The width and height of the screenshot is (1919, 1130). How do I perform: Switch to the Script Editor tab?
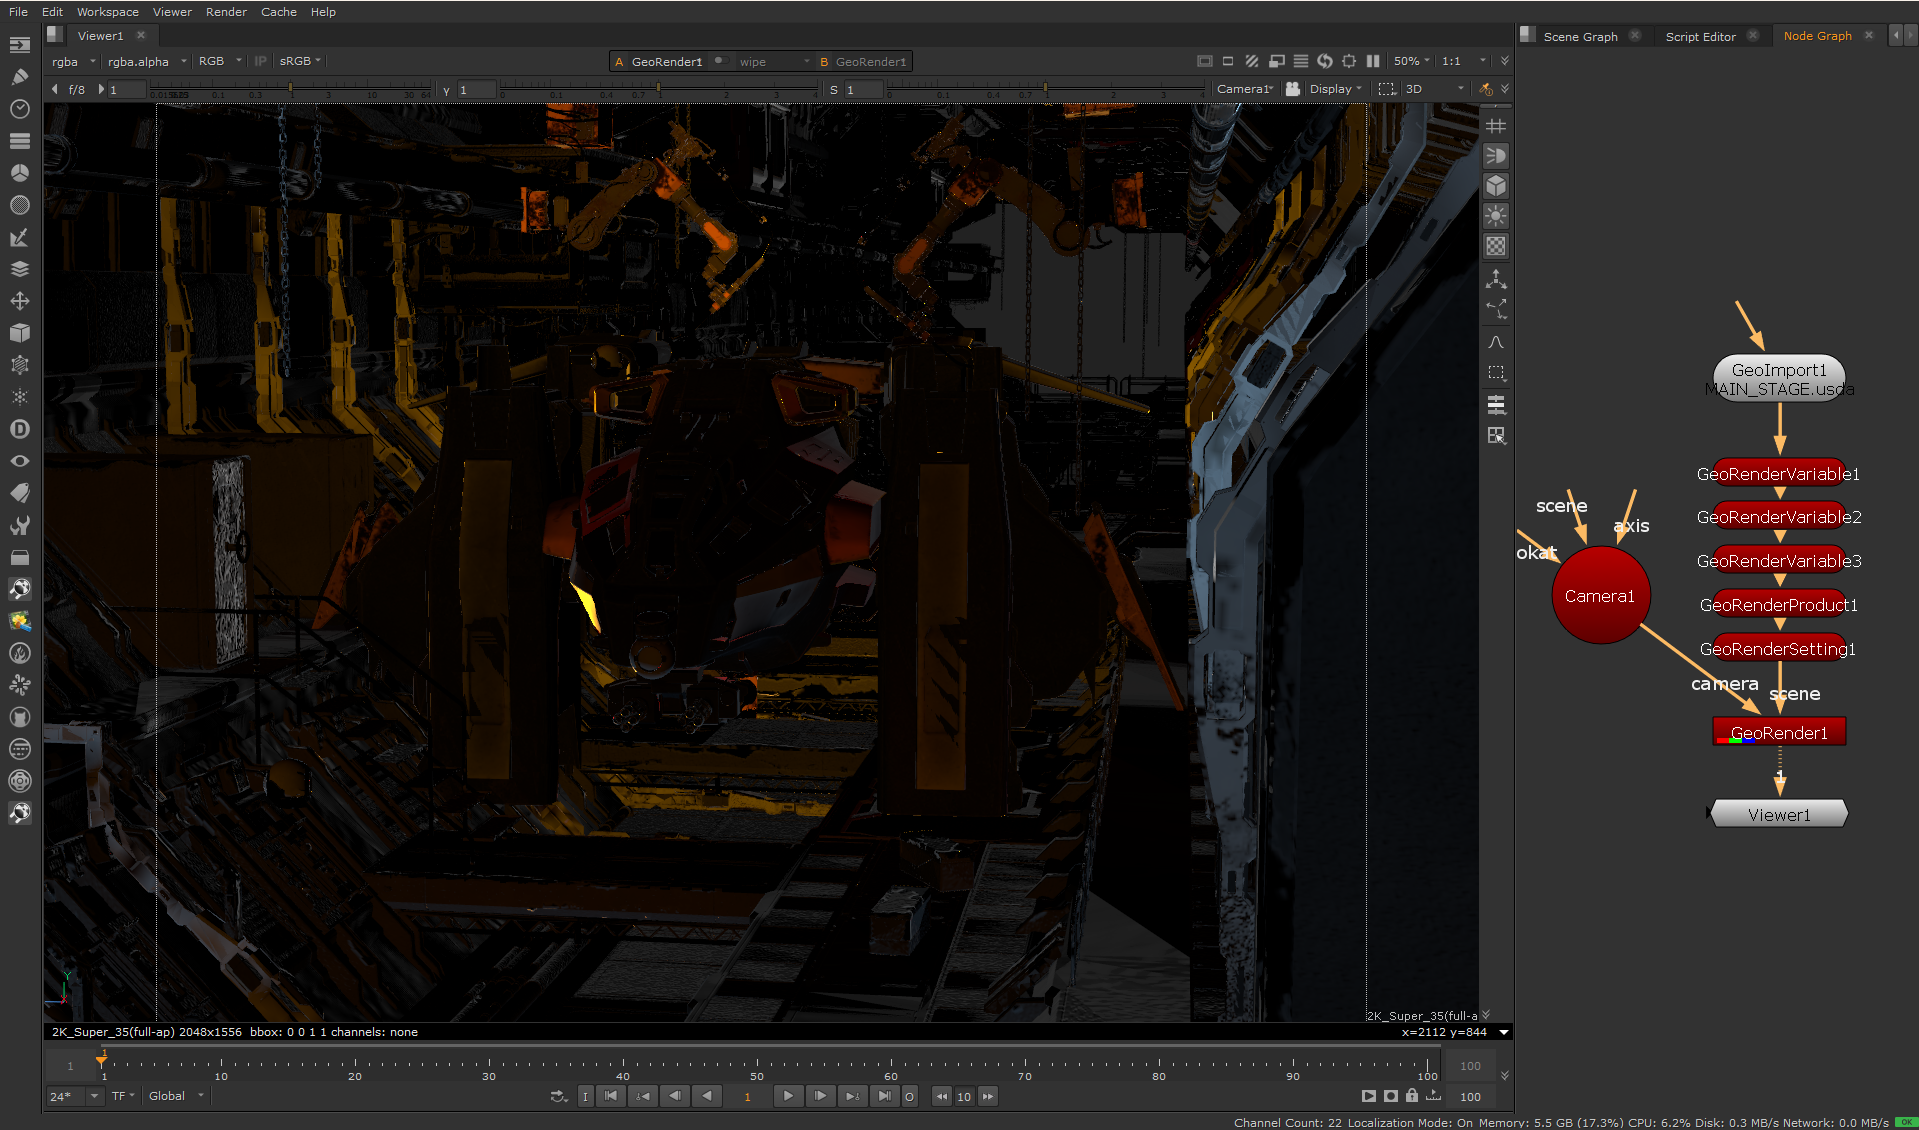(x=1700, y=36)
